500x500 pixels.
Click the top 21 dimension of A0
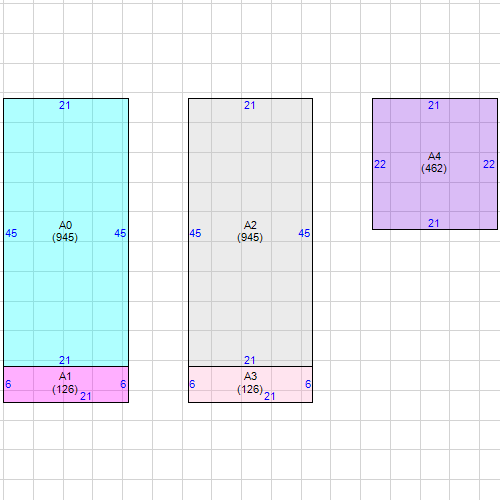[x=65, y=105]
